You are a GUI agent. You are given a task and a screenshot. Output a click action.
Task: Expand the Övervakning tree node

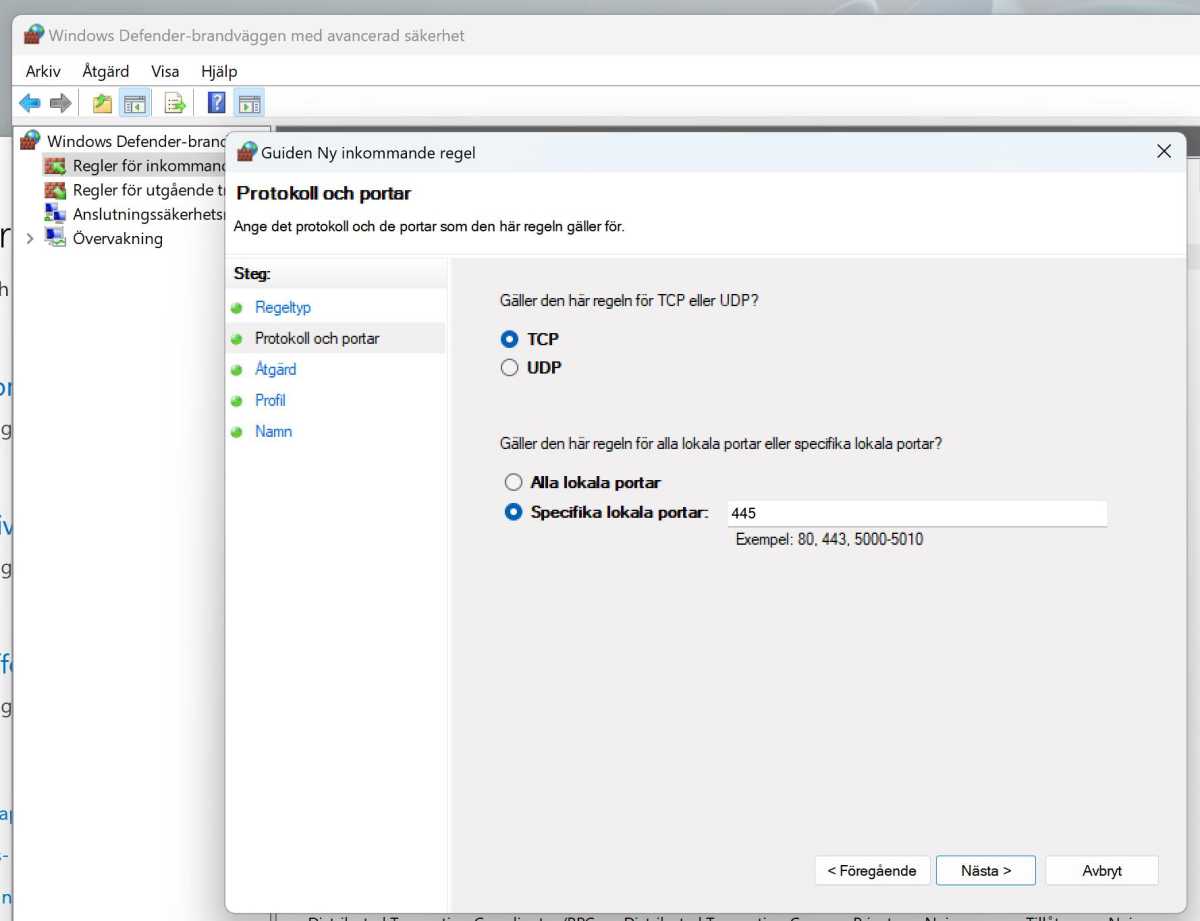point(30,239)
